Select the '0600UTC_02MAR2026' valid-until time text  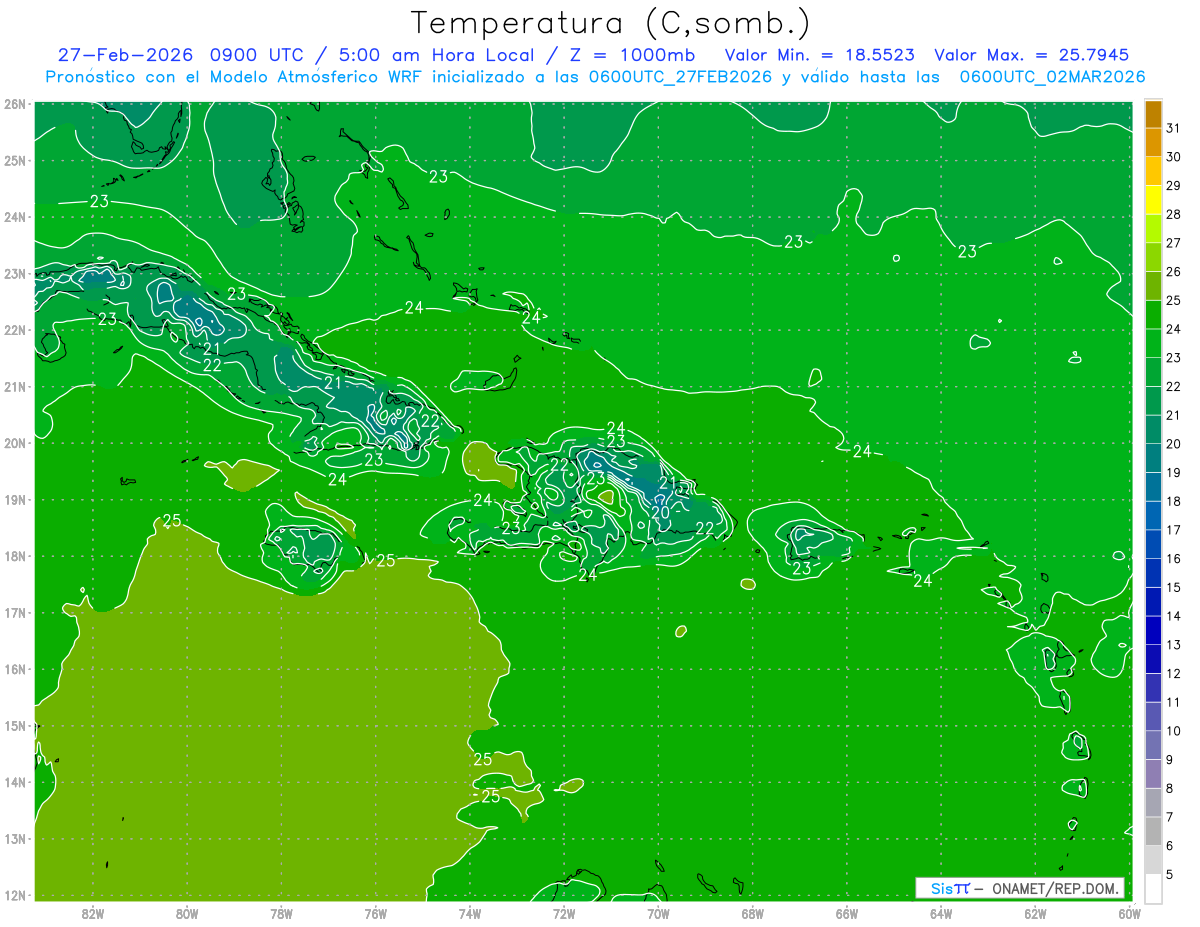click(1052, 77)
